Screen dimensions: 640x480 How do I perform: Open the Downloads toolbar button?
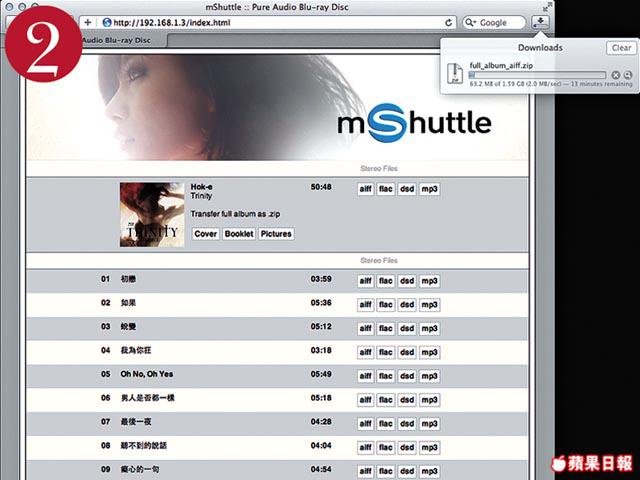point(541,21)
